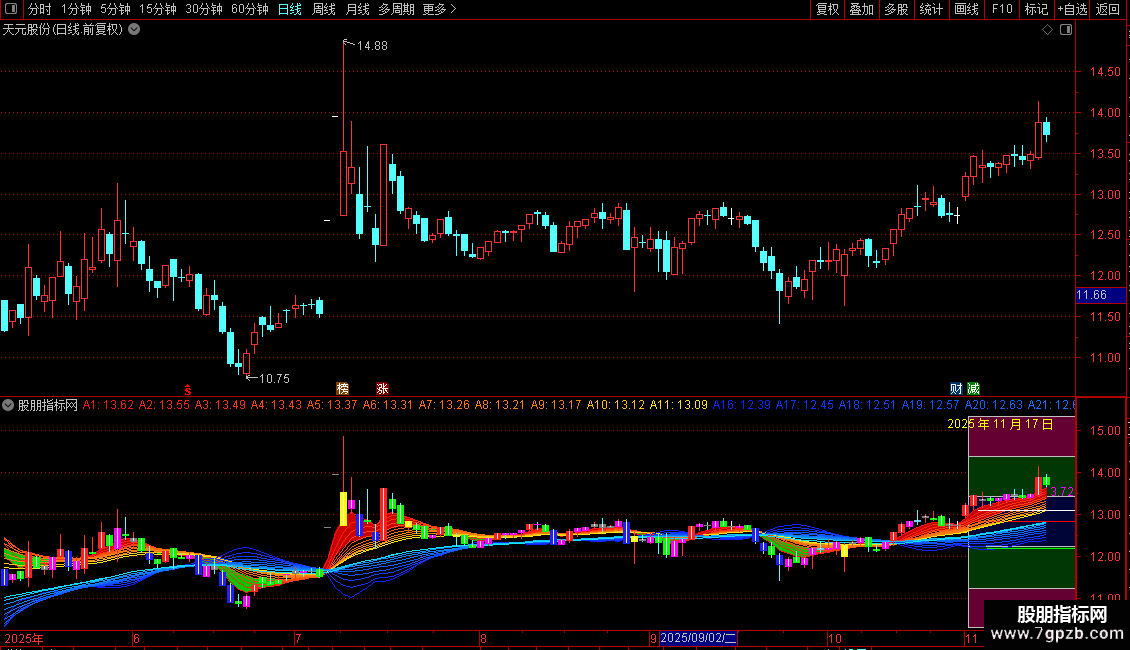Click month 10 on the time axis
Screen dimensions: 1130x650
pyautogui.click(x=835, y=638)
